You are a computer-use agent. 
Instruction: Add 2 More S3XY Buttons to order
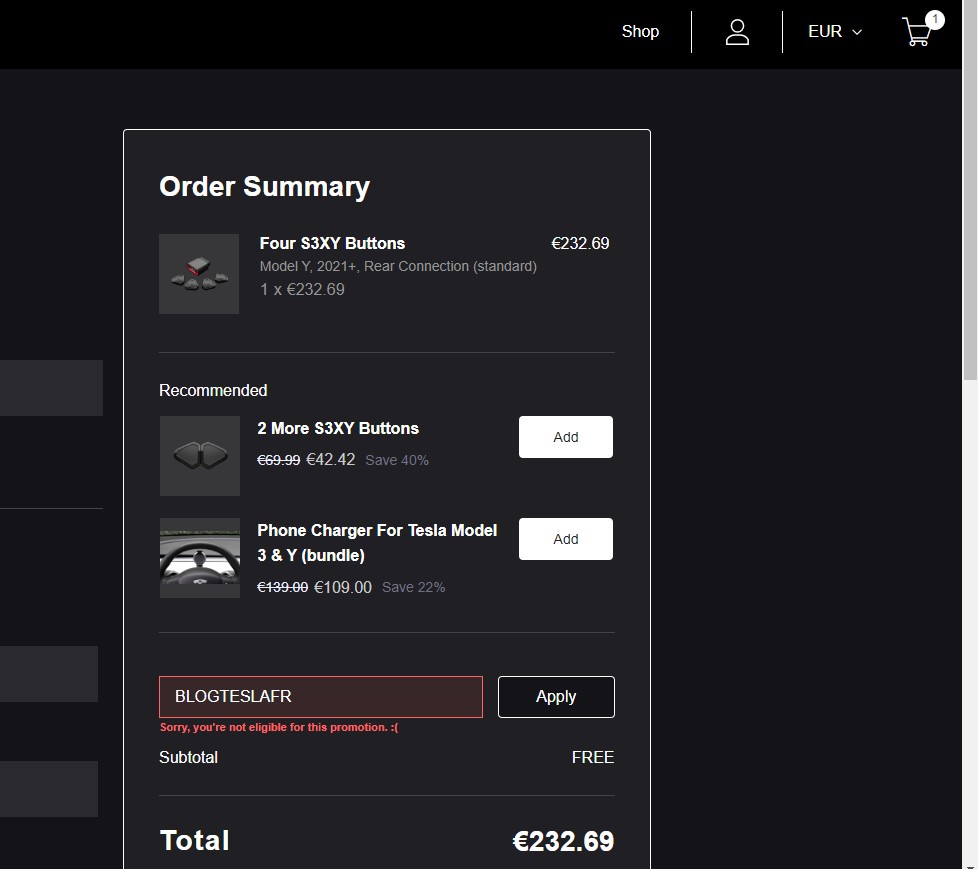click(565, 437)
